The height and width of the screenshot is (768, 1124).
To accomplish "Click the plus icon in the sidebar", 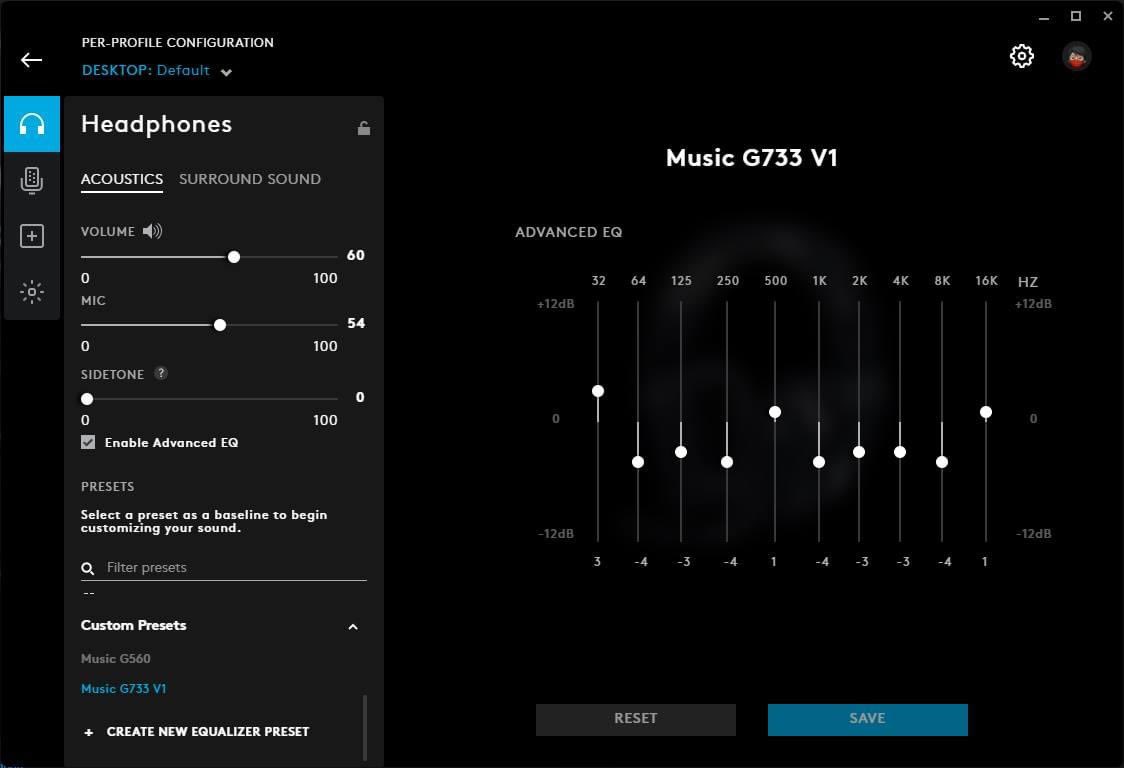I will point(31,236).
